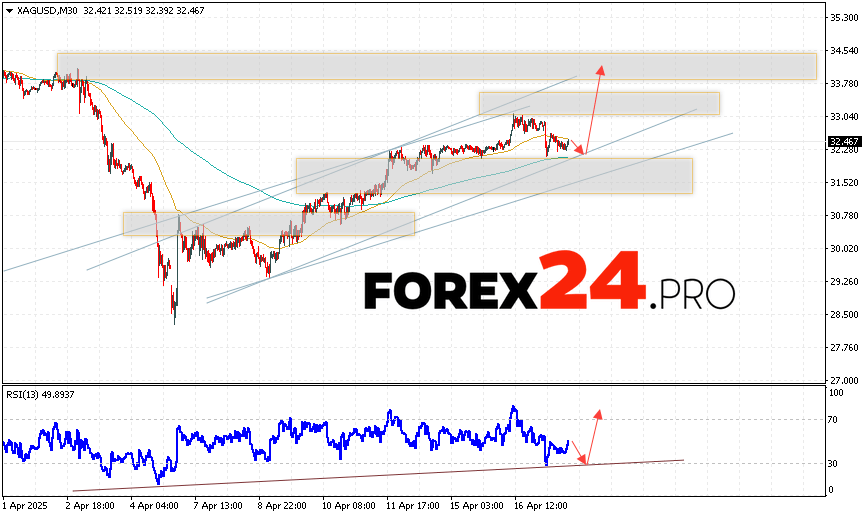The height and width of the screenshot is (517, 866).
Task: Click the red upward forecast arrowhead on price chart
Action: click(x=601, y=70)
